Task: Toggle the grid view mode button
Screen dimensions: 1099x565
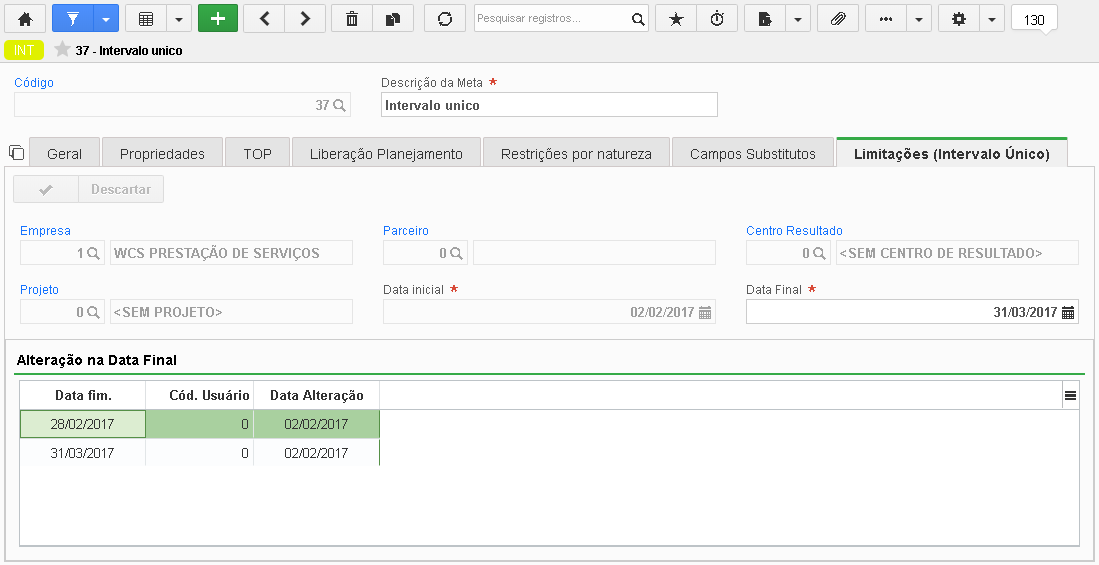Action: [146, 19]
